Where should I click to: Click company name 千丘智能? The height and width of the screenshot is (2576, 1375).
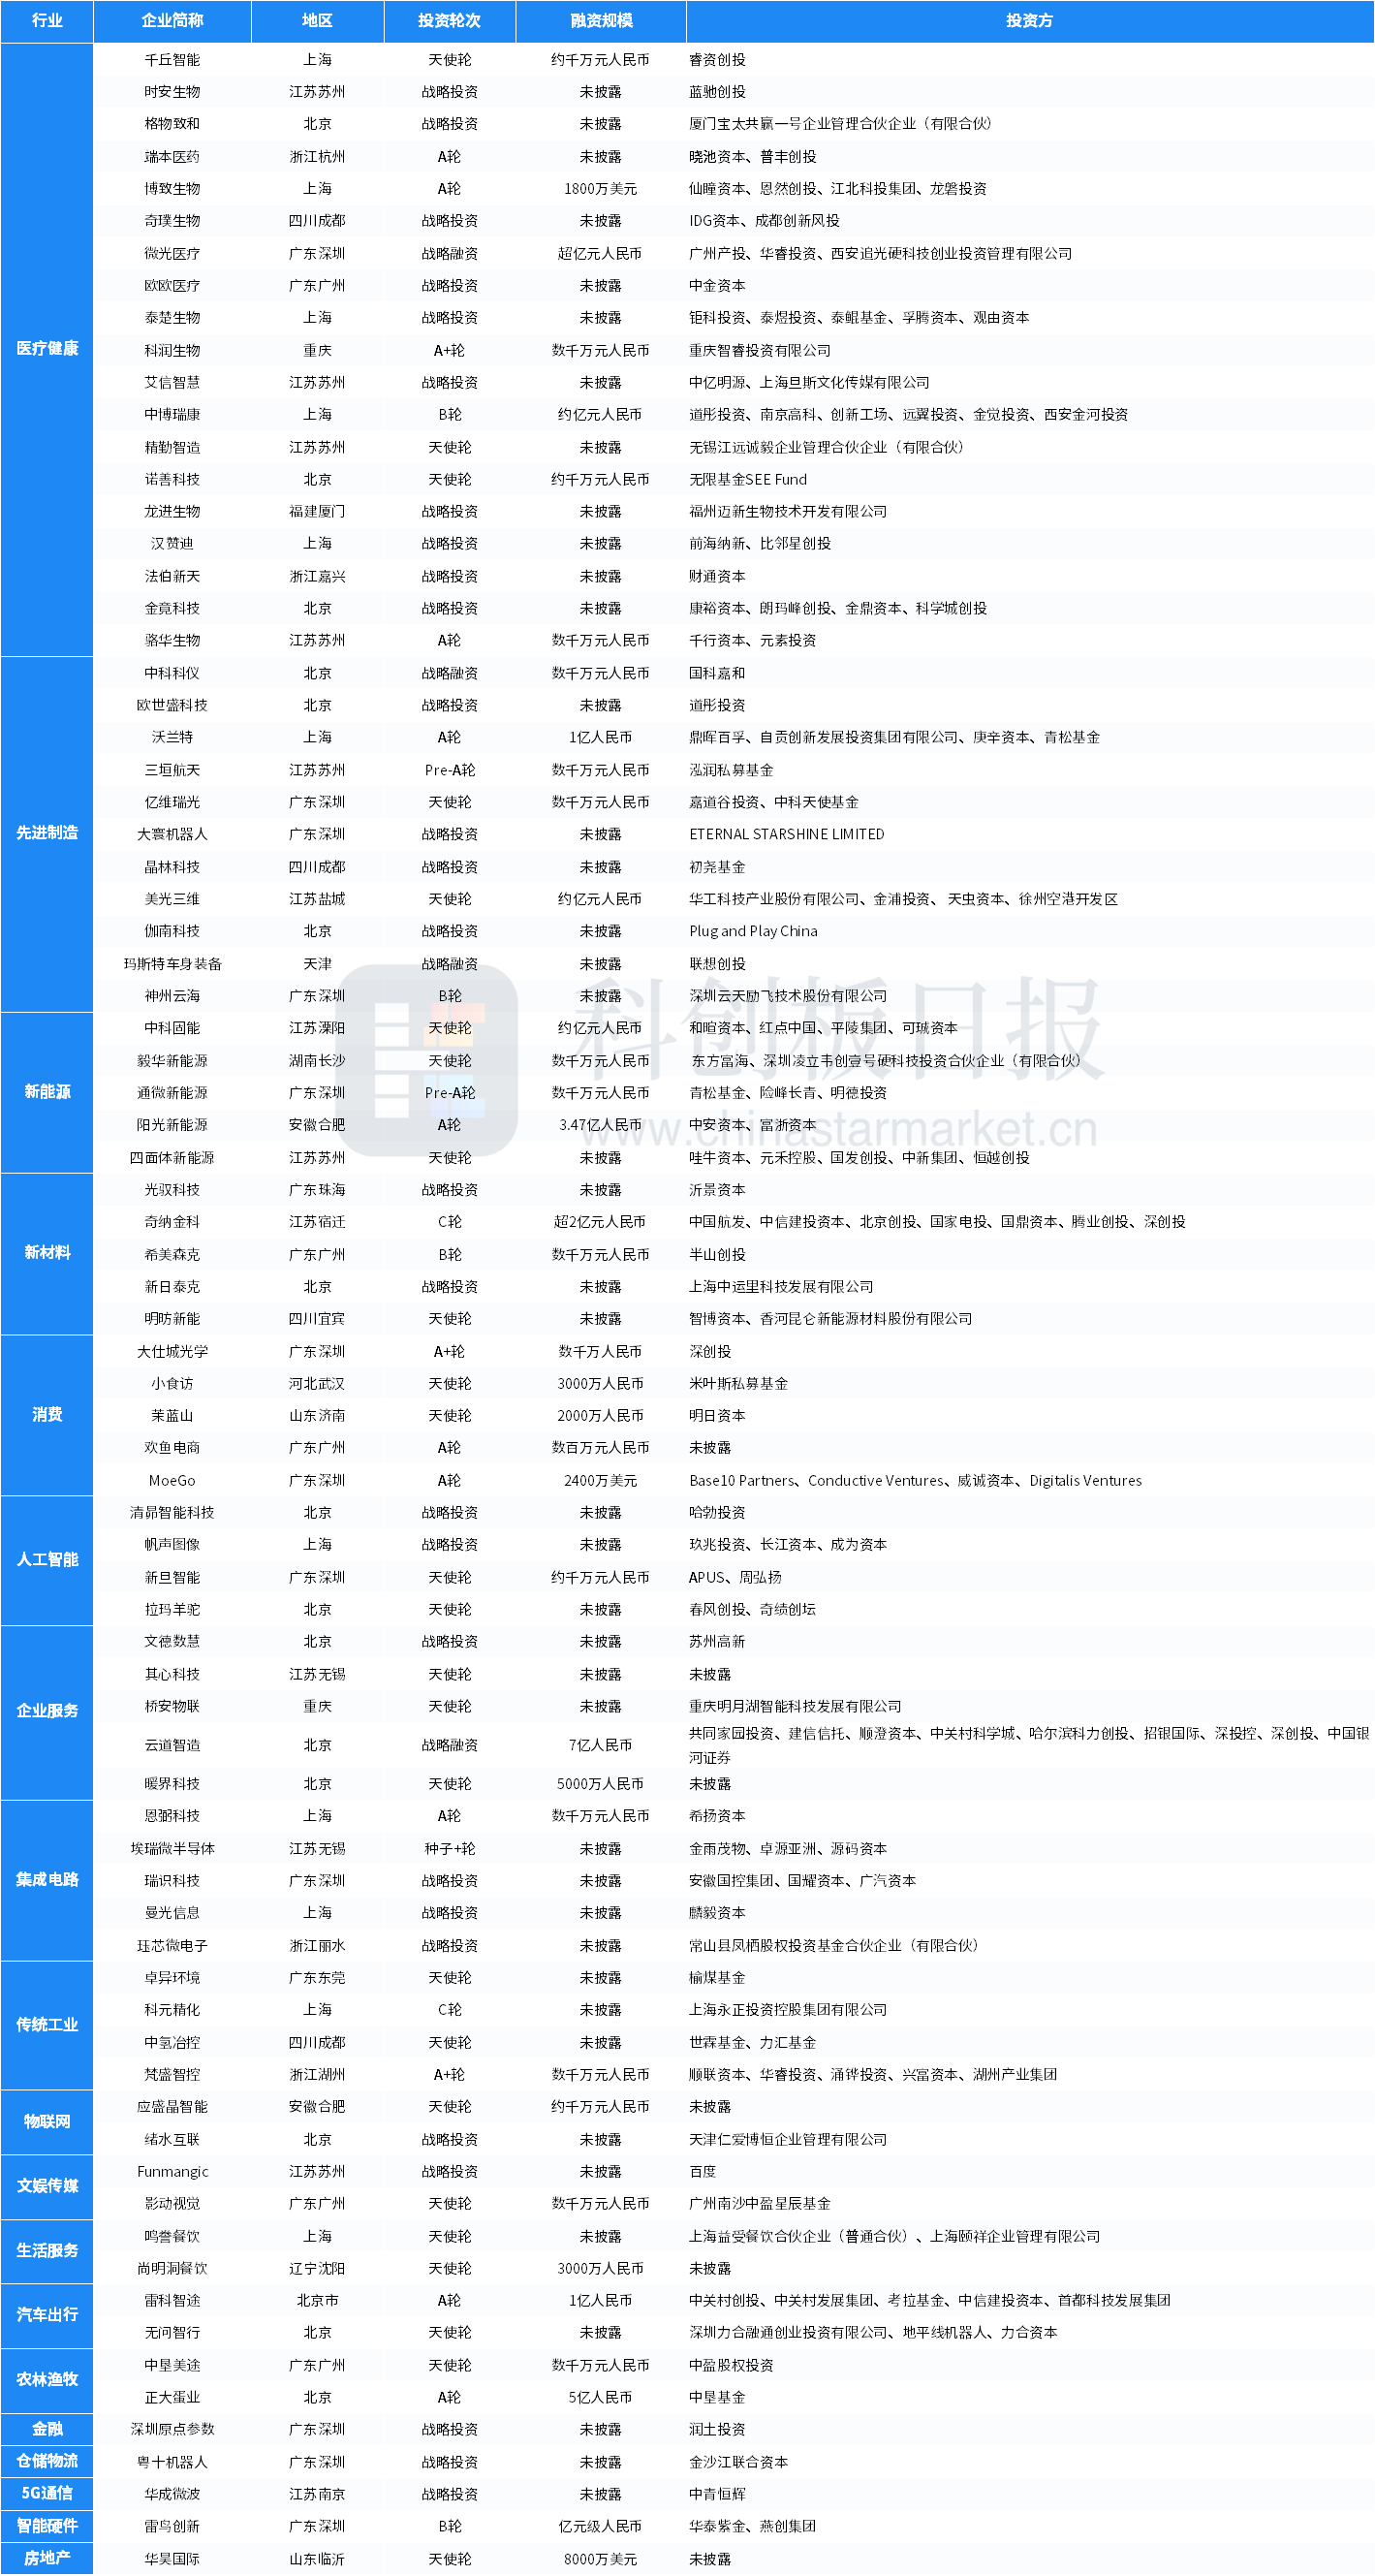pos(172,60)
